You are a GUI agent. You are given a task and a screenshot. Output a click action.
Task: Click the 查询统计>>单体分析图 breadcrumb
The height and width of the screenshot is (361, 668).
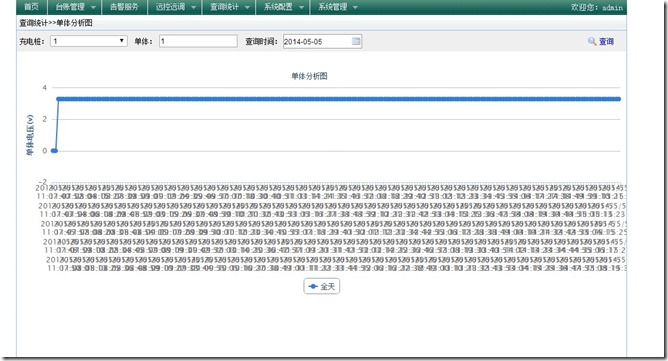click(x=55, y=23)
